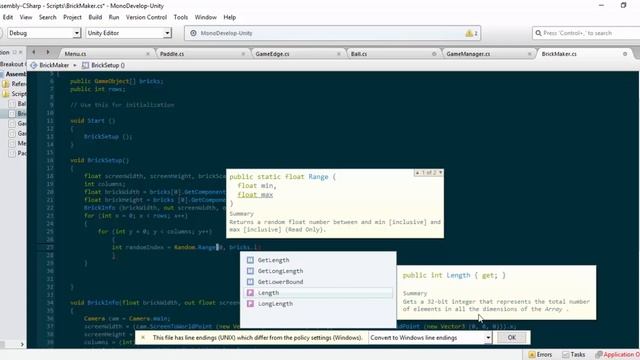Open the Tasks pad

573,355
